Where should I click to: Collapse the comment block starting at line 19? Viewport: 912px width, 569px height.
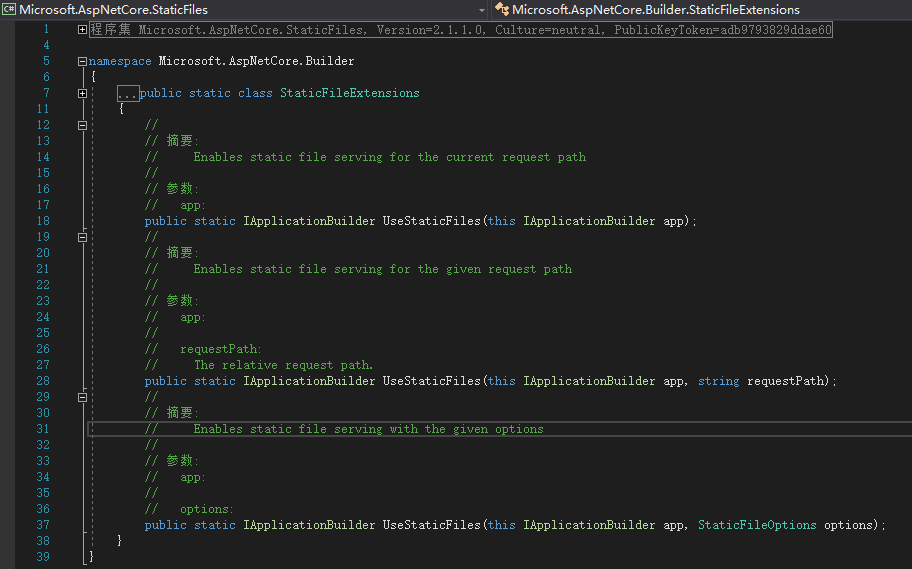click(x=82, y=237)
